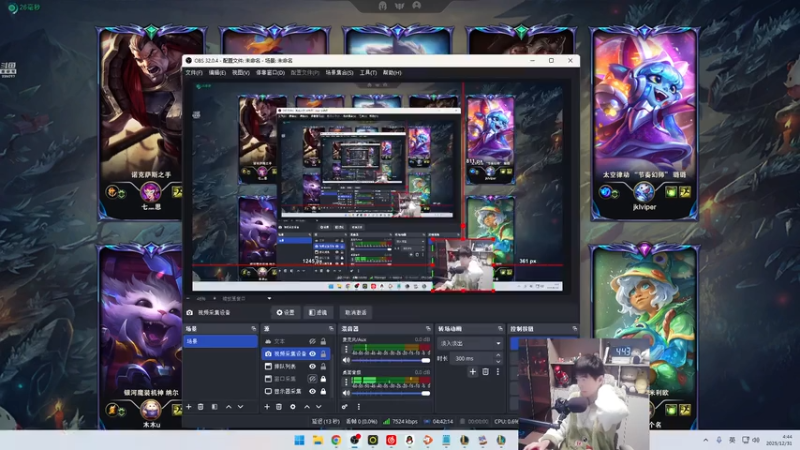Open scene filters icon in scenes toolbar

pos(214,407)
